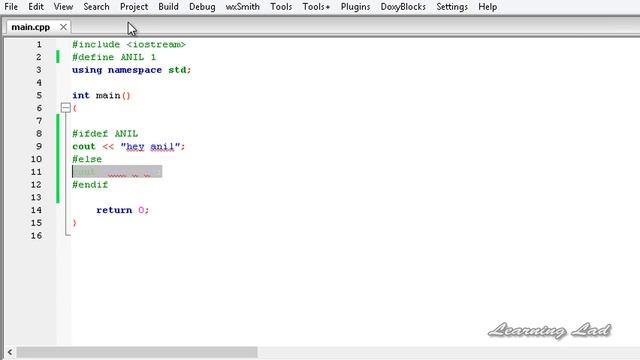
Task: Open the DoxyBlocks menu
Action: click(403, 7)
